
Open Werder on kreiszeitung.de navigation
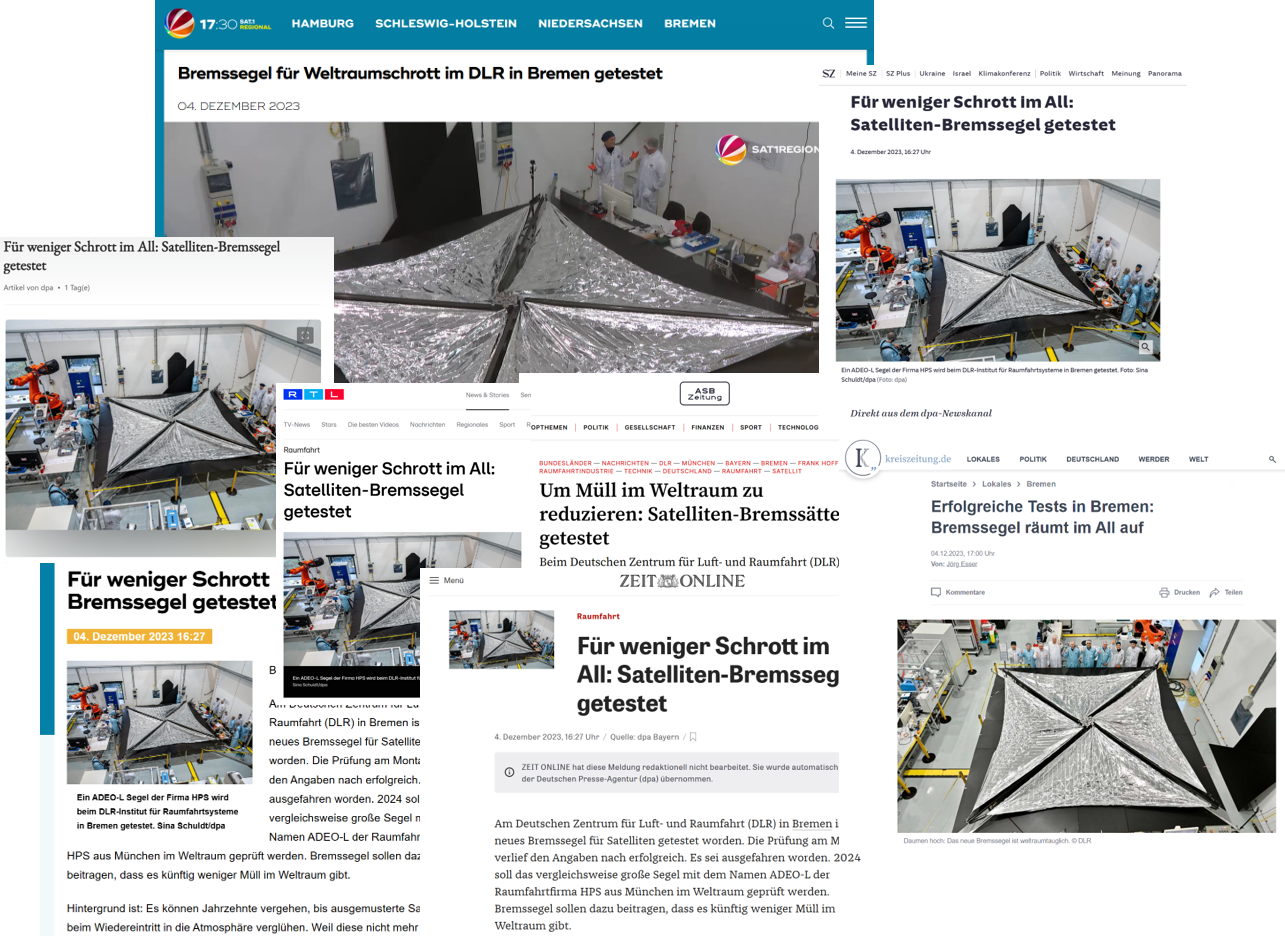pyautogui.click(x=1153, y=459)
